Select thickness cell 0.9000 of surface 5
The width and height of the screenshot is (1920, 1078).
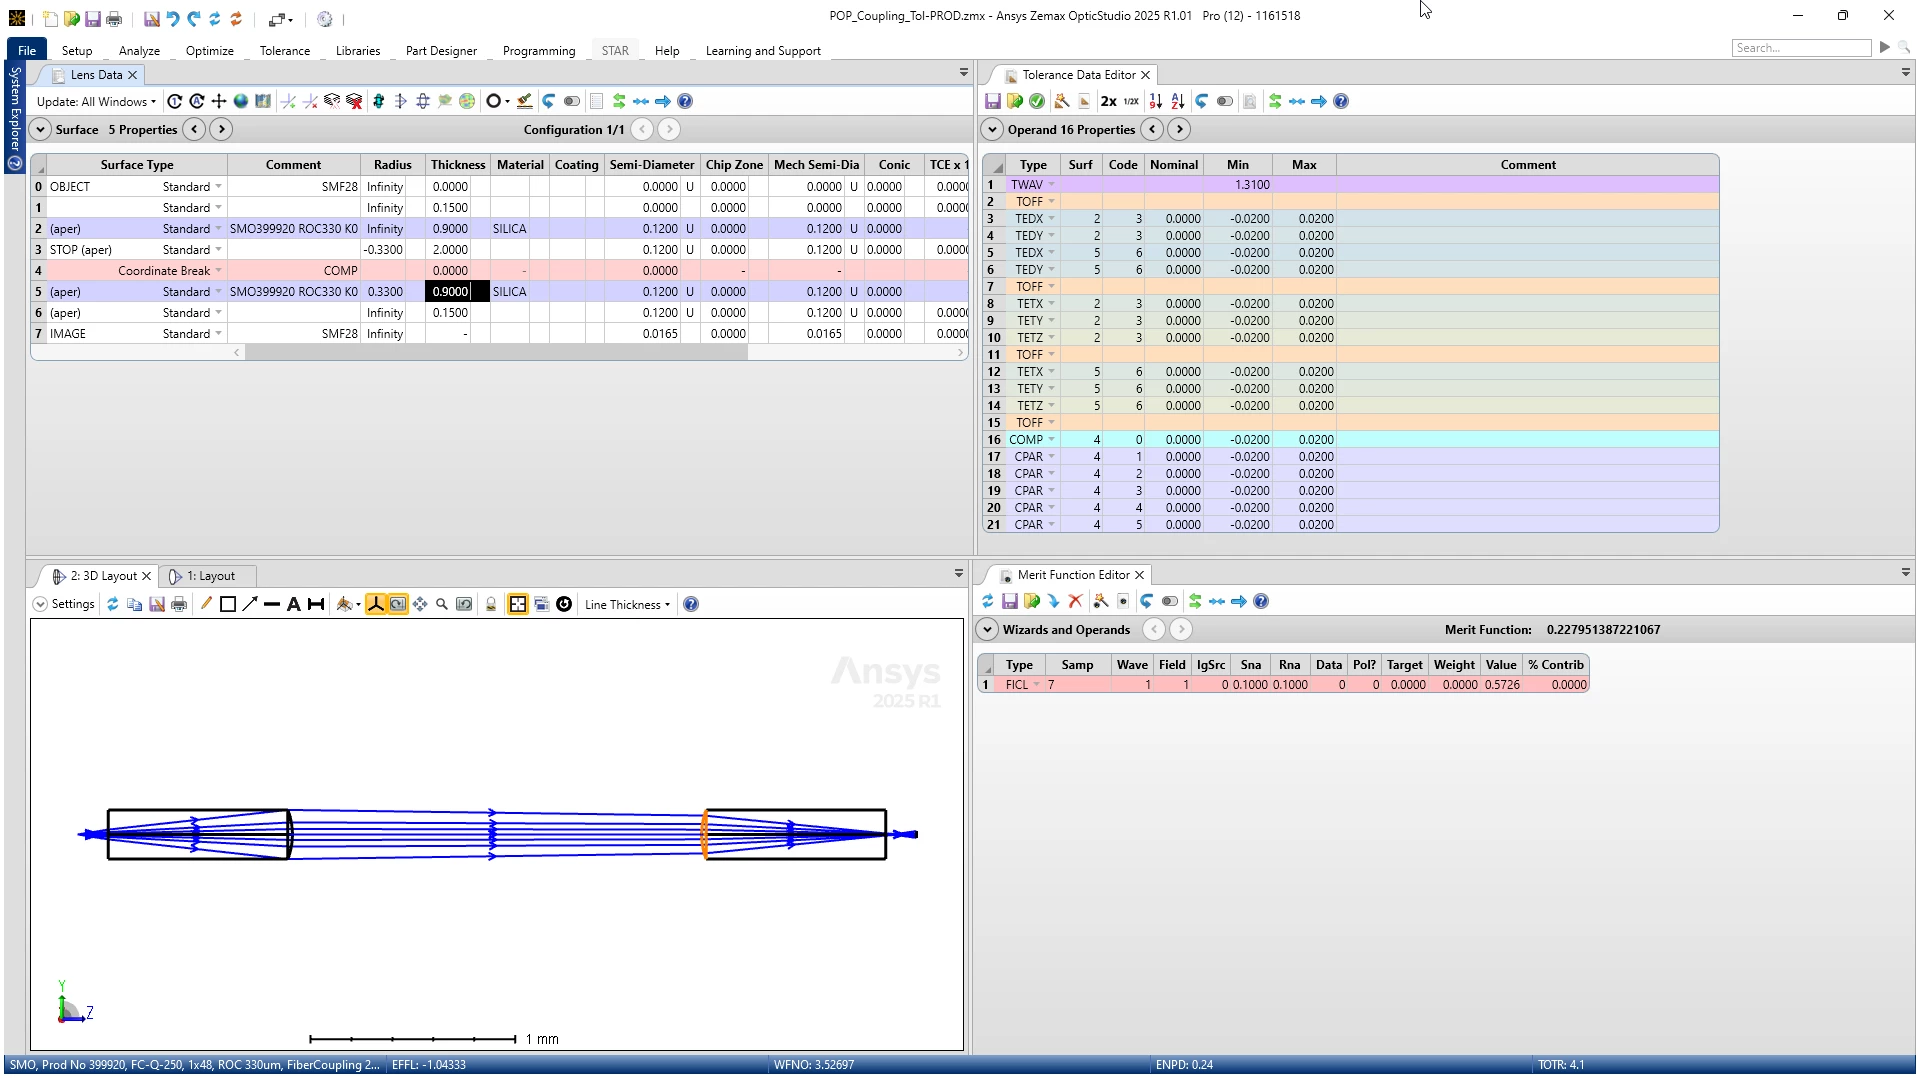click(x=457, y=291)
